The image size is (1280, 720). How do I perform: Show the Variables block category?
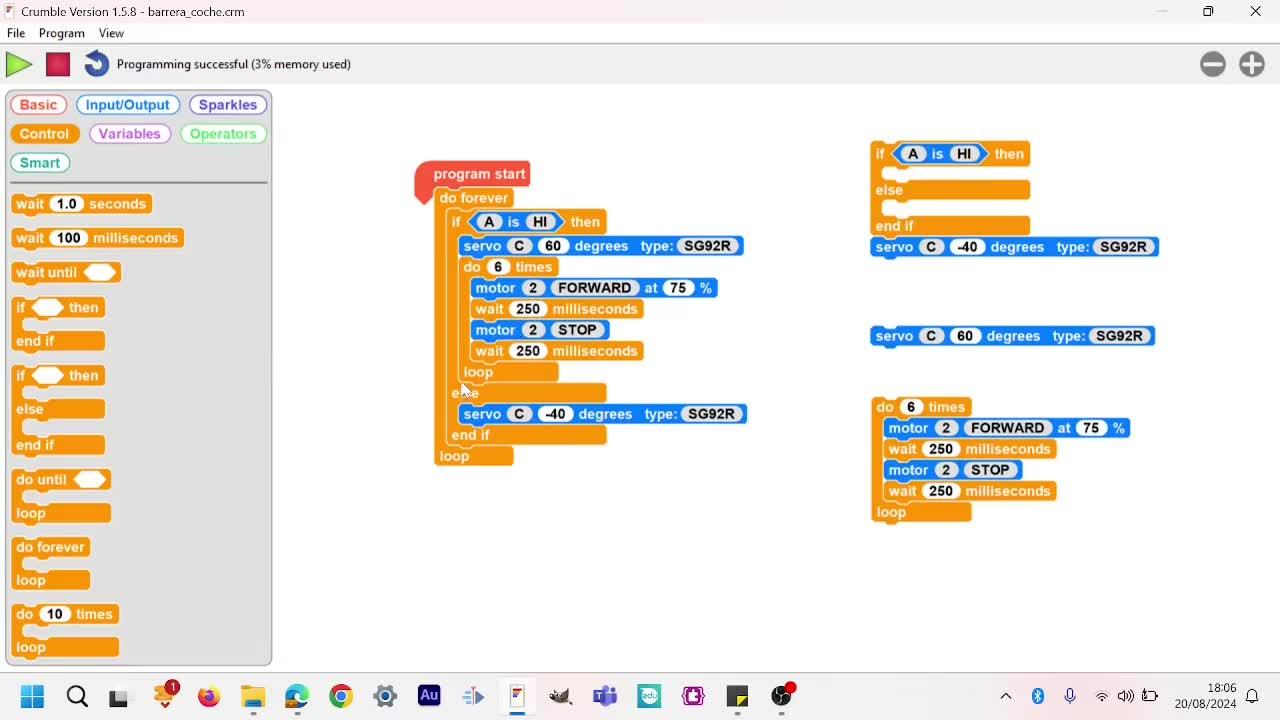pyautogui.click(x=129, y=134)
